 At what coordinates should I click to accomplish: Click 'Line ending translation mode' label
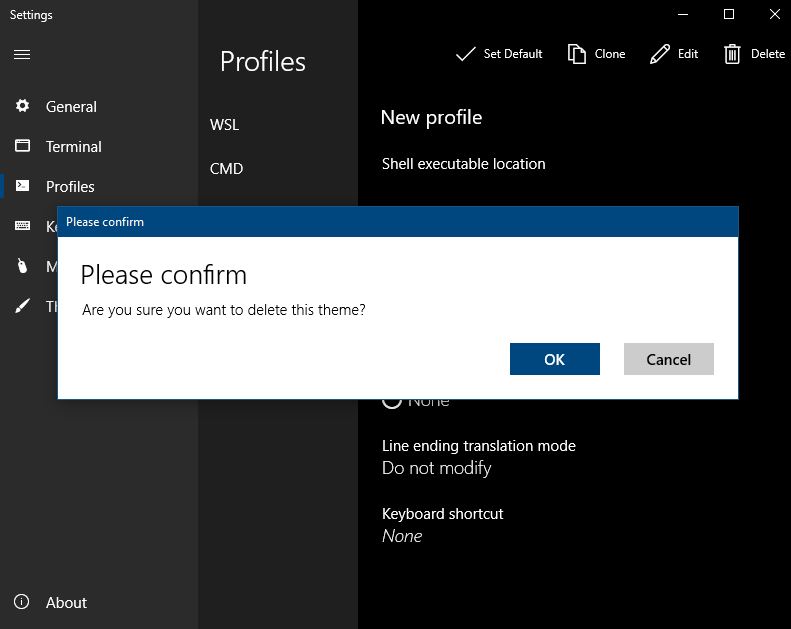(x=478, y=446)
